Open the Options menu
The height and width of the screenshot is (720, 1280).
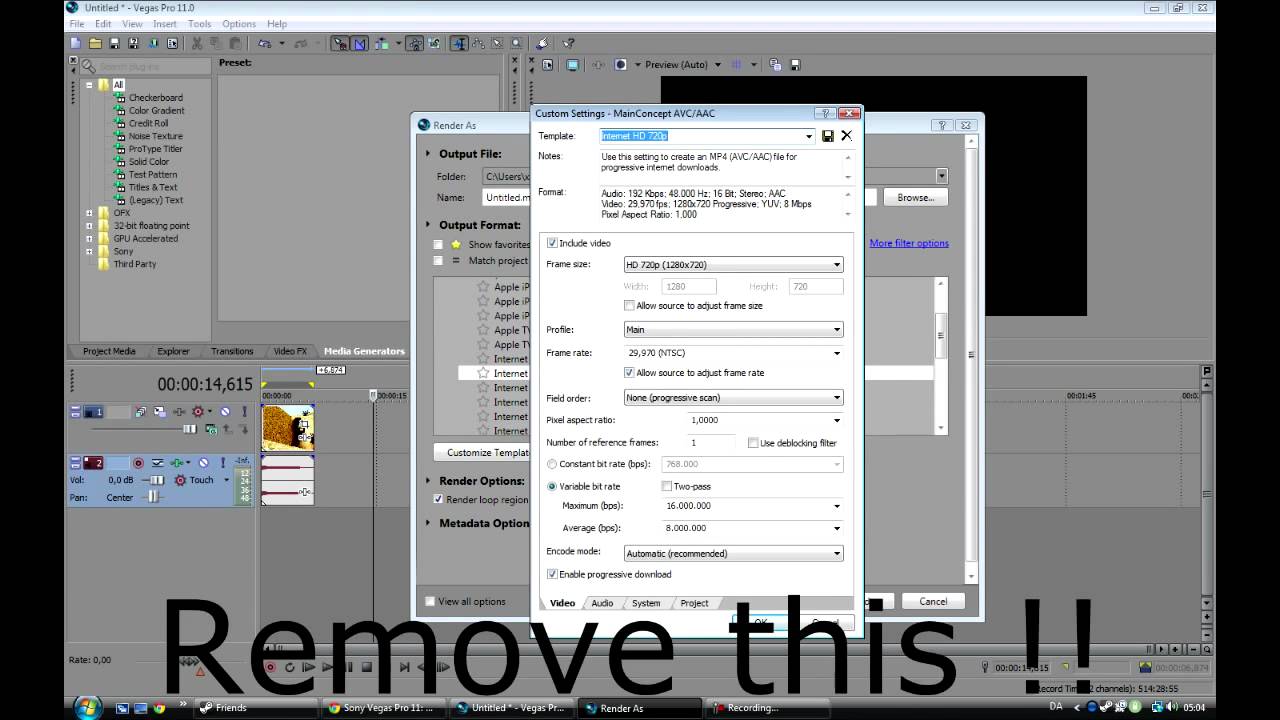239,24
